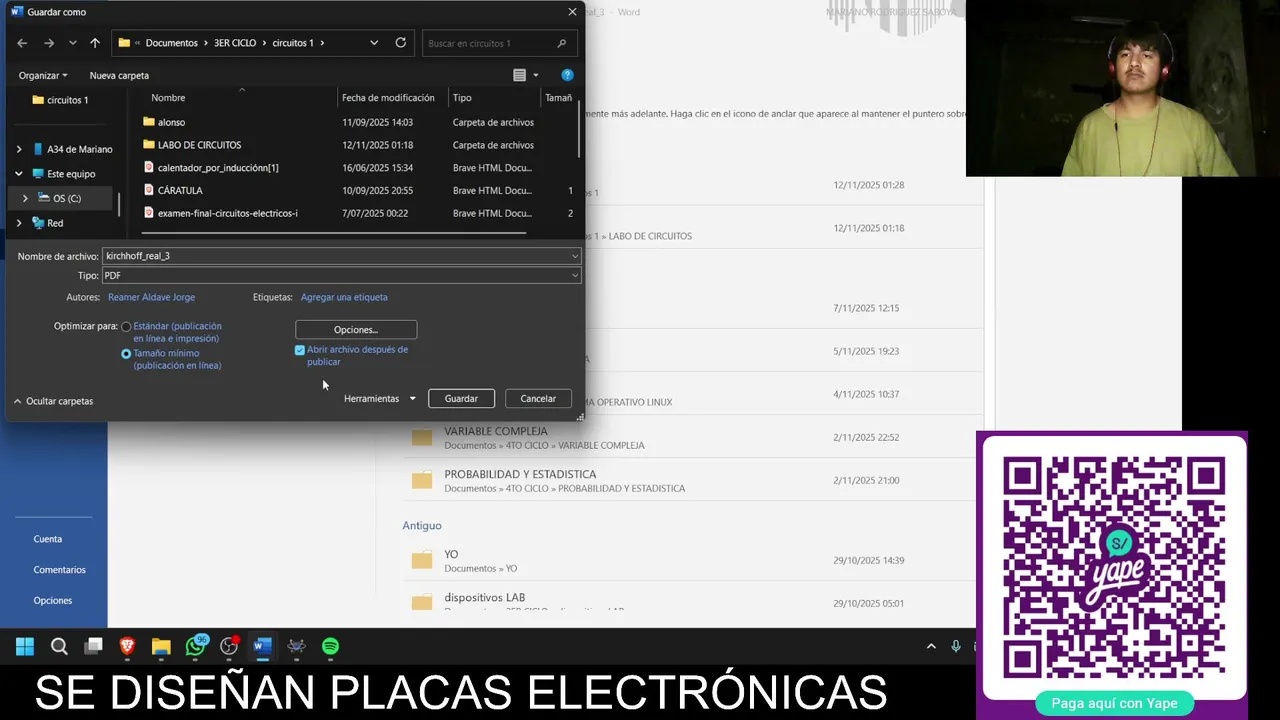1280x720 pixels.
Task: Select '3ER CICLO' in the breadcrumb path
Action: (x=235, y=43)
